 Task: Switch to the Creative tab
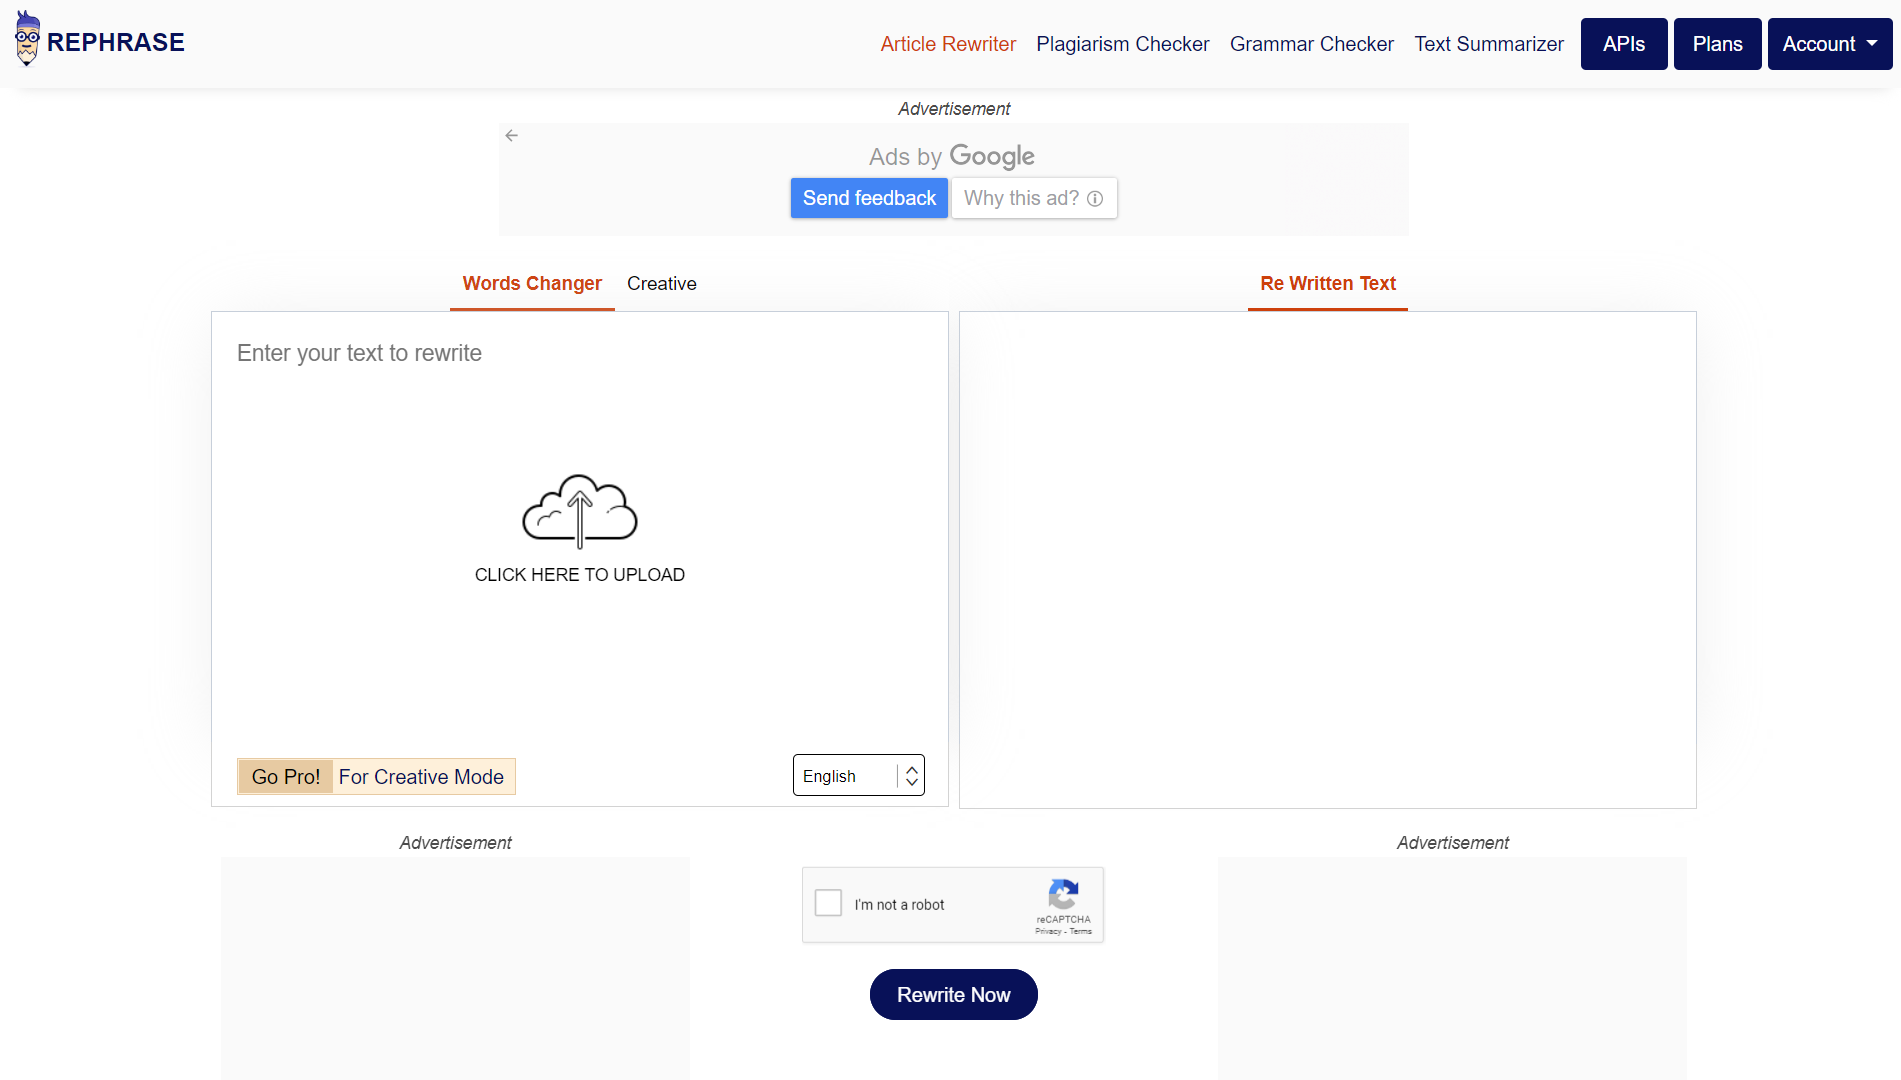coord(662,284)
